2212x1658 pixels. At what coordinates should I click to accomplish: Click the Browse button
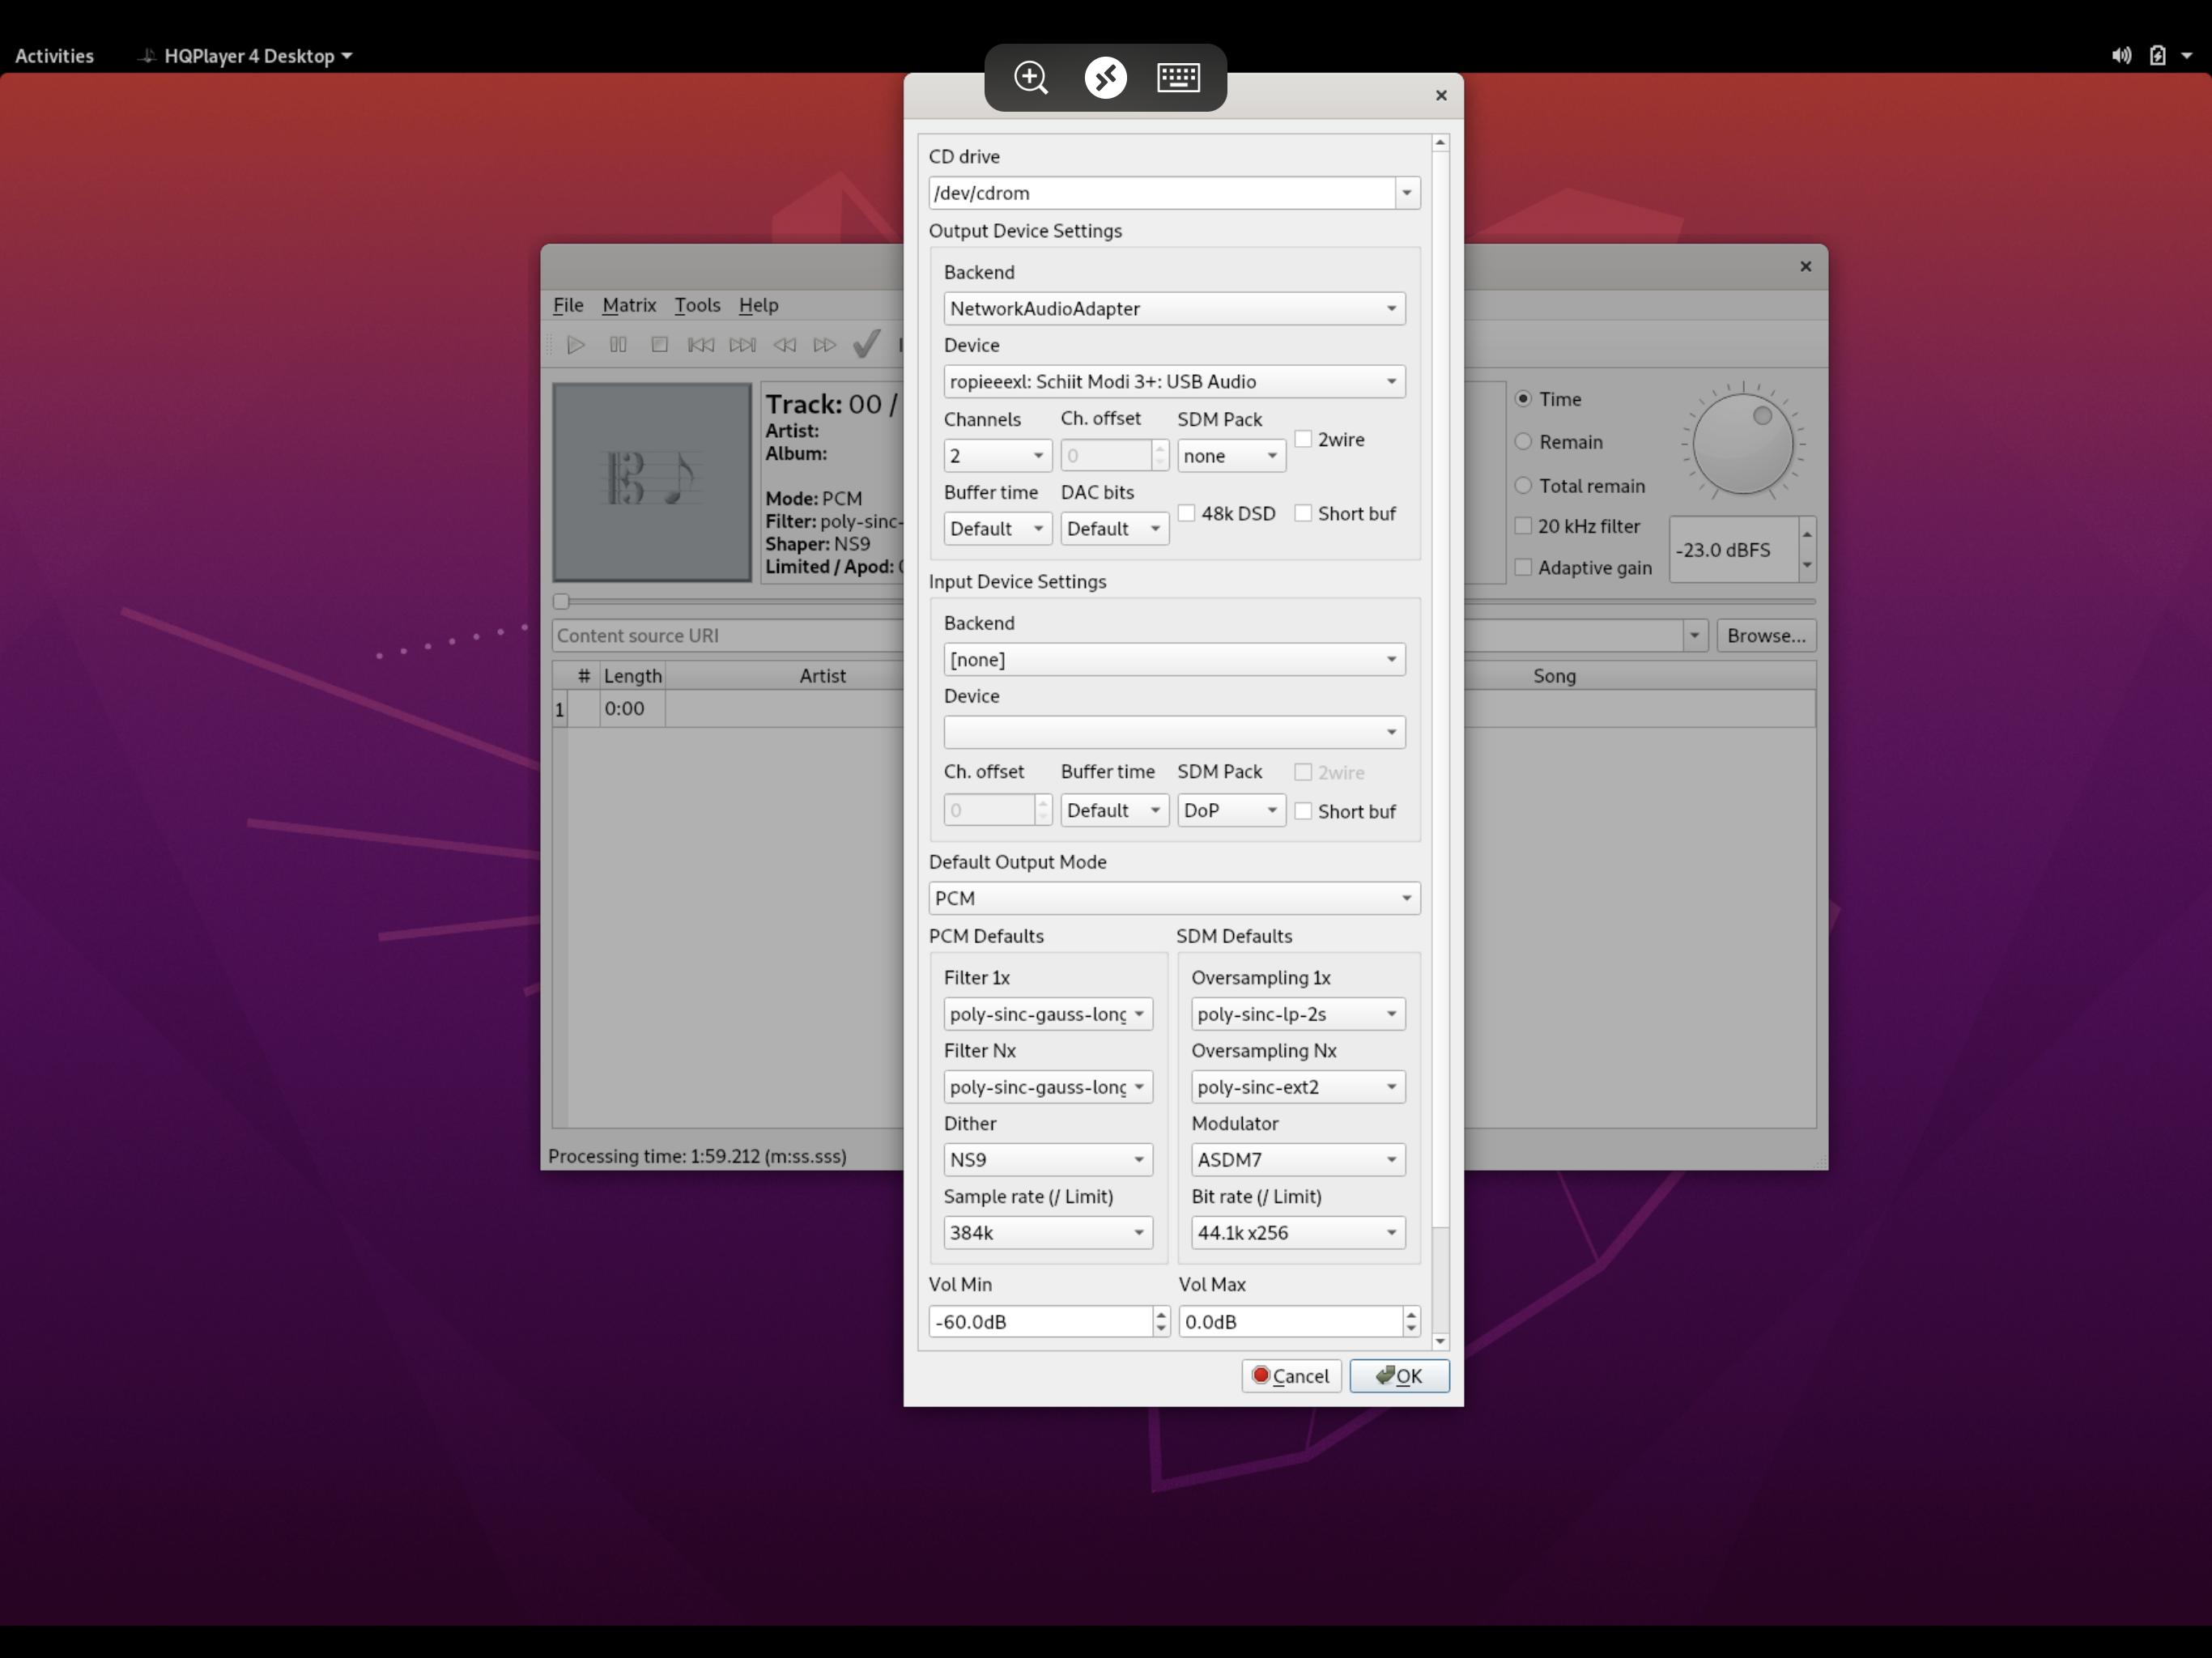click(x=1765, y=635)
